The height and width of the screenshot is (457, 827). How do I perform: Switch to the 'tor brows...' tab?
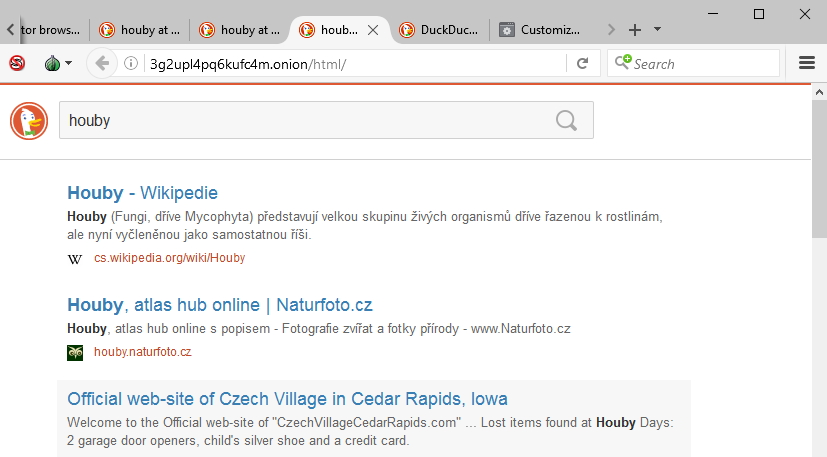[51, 30]
